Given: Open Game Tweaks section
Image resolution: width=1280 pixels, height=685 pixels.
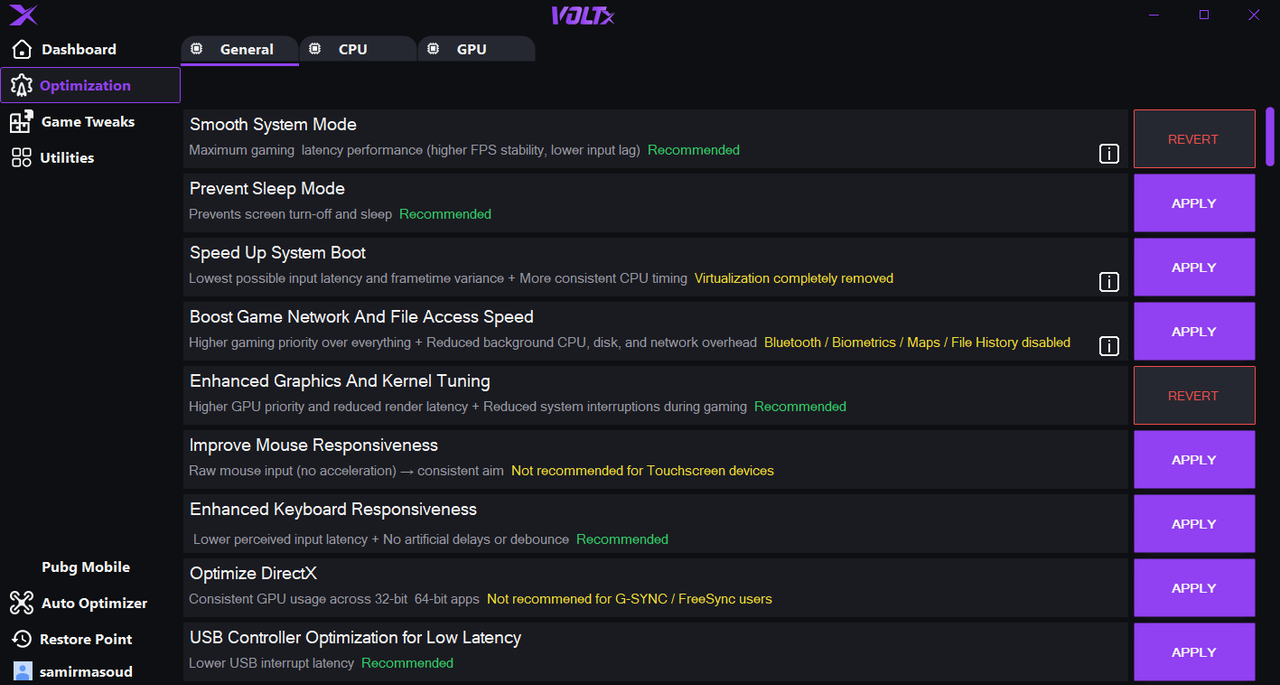Looking at the screenshot, I should tap(90, 122).
